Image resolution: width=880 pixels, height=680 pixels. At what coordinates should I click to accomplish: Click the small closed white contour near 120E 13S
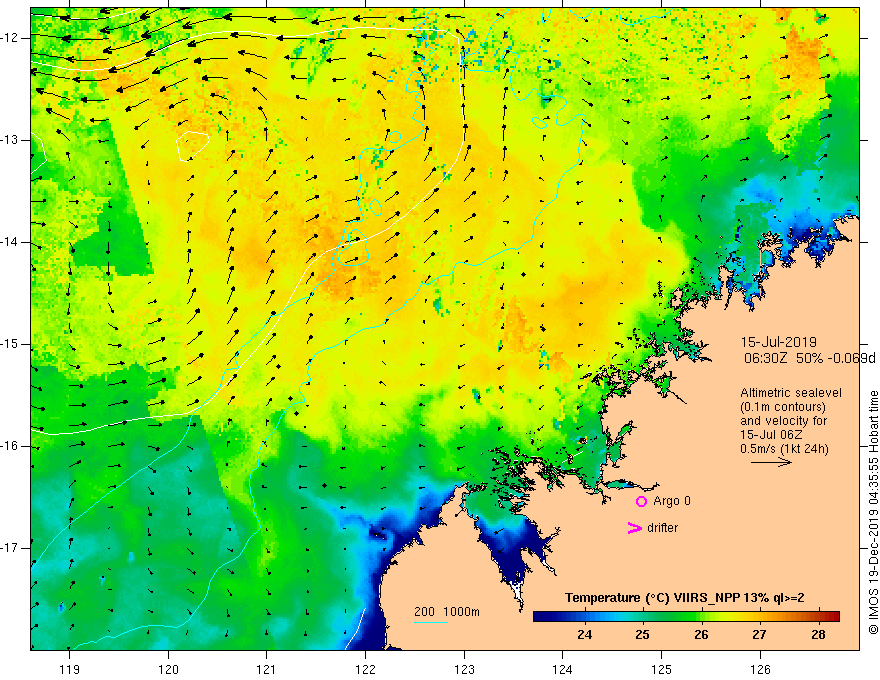pos(193,146)
